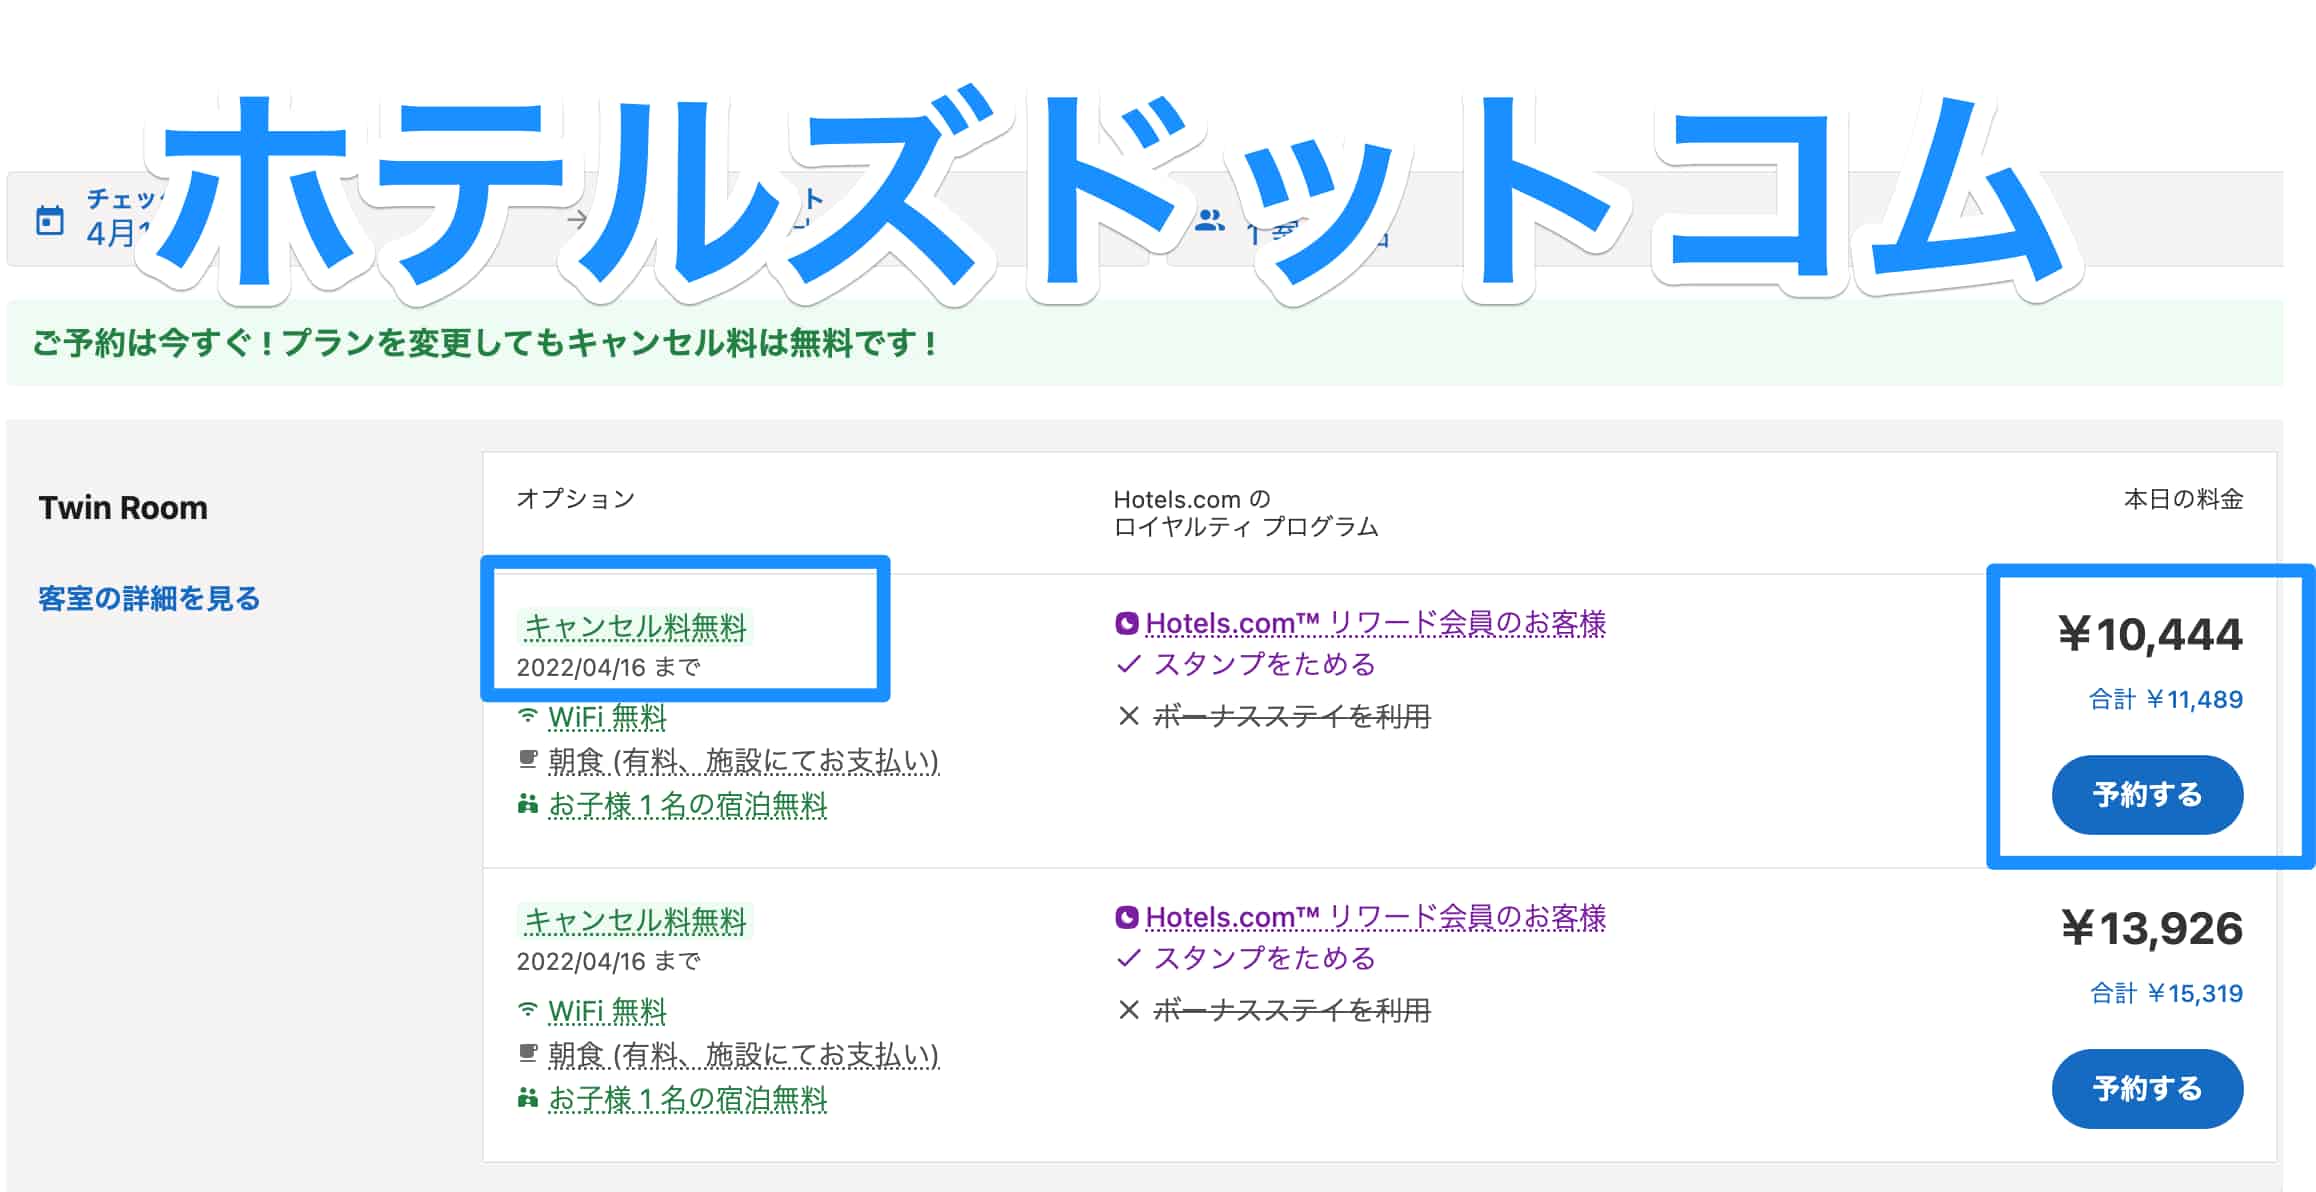
Task: Click Hotels.com ロイヤルティ プログラム column header
Action: click(x=1246, y=512)
